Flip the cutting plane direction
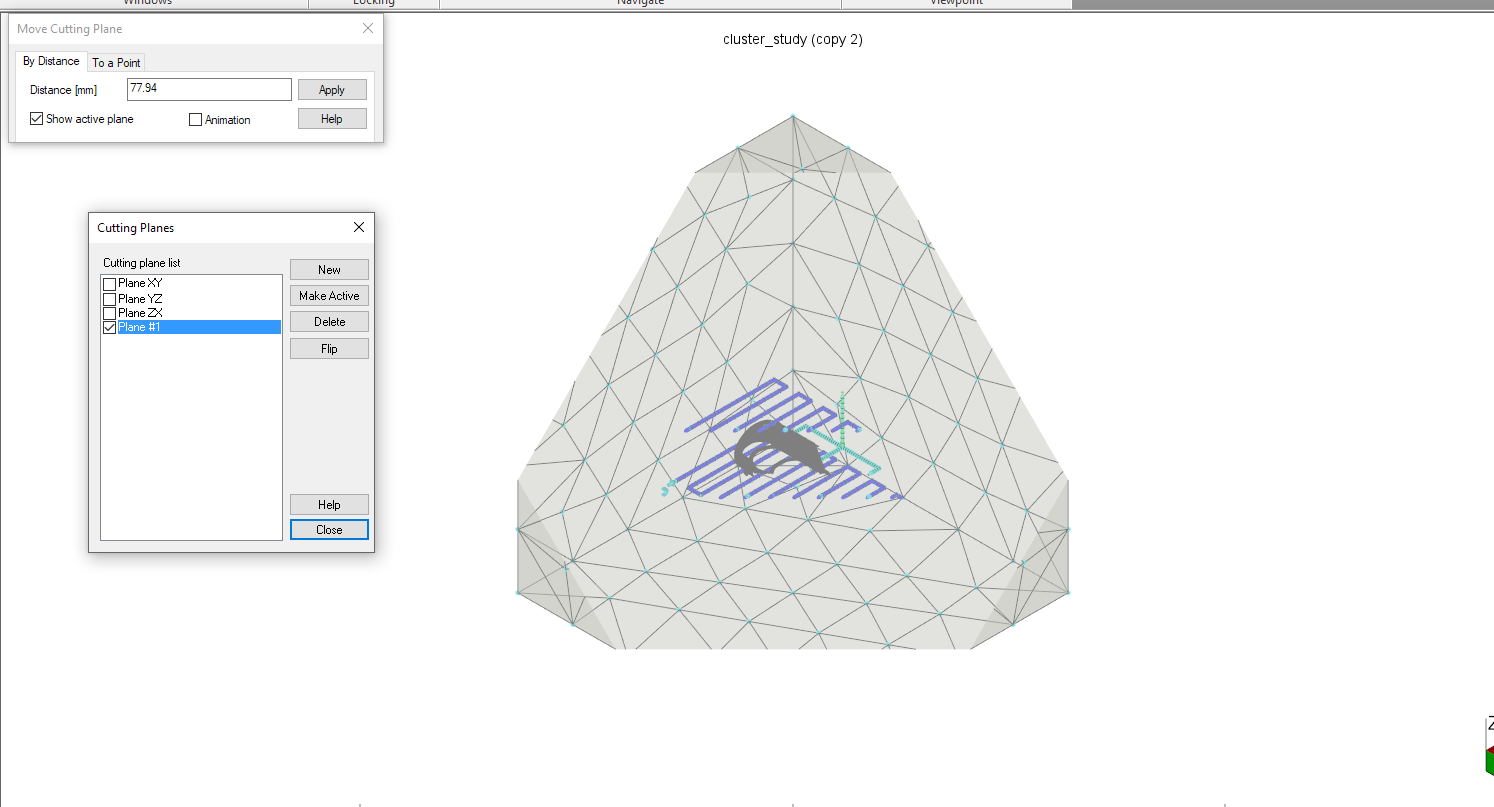This screenshot has width=1494, height=807. [x=329, y=349]
